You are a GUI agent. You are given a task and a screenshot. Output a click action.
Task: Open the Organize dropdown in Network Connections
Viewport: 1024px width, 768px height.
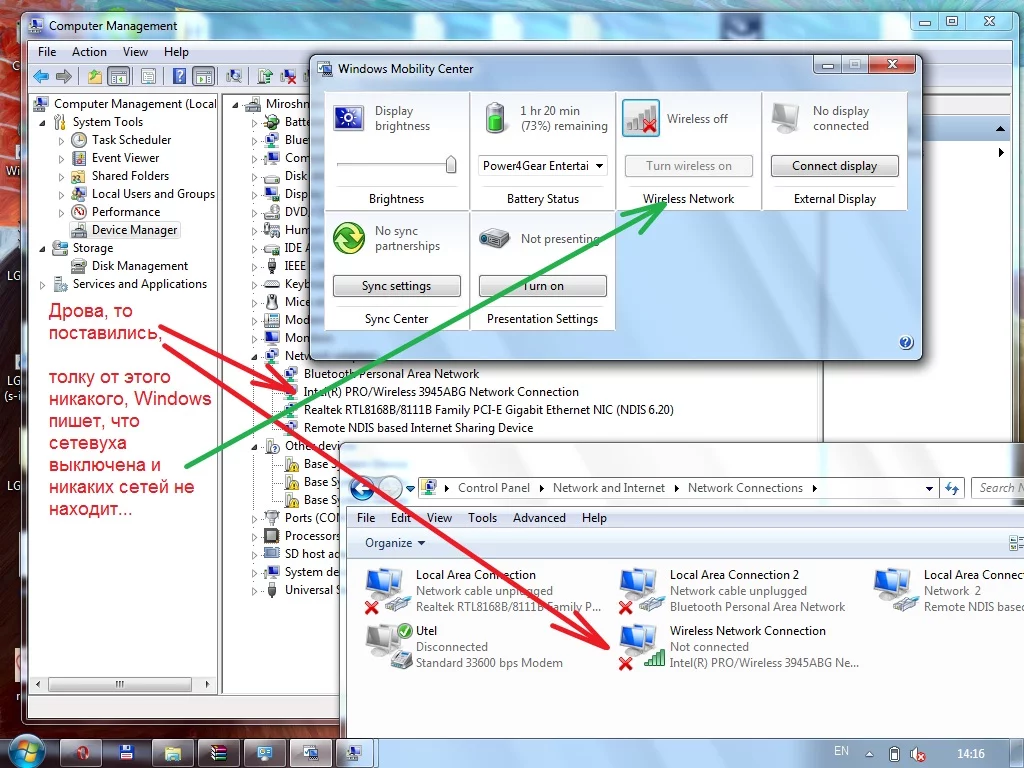pos(394,543)
